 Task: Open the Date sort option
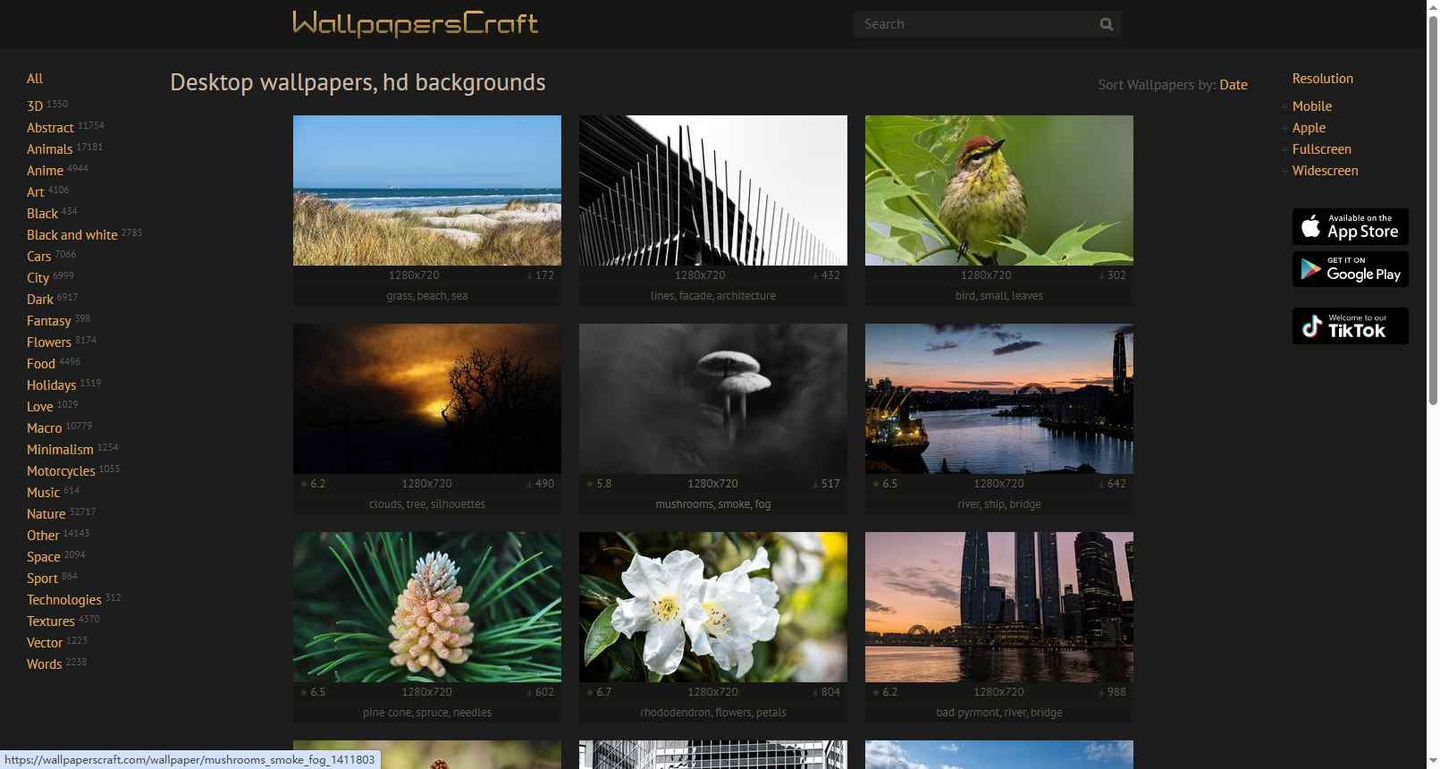(x=1233, y=85)
